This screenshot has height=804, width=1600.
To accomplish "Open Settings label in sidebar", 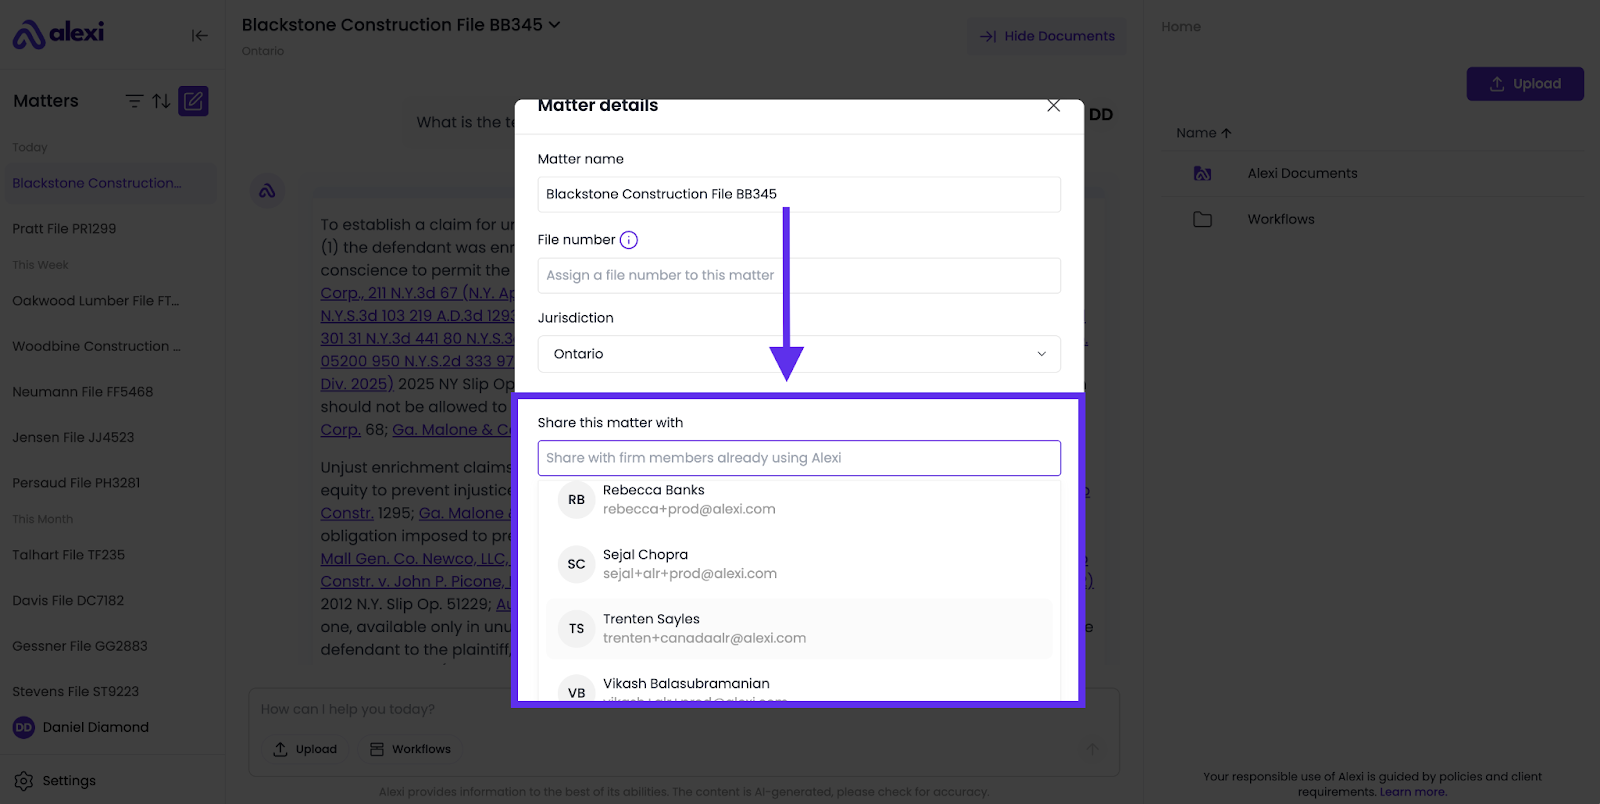I will pos(69,781).
